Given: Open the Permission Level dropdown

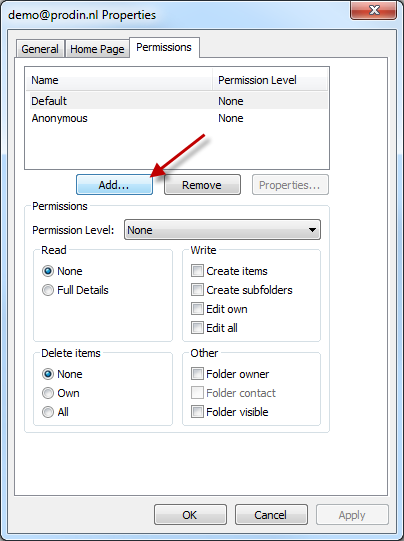Looking at the screenshot, I should (222, 230).
